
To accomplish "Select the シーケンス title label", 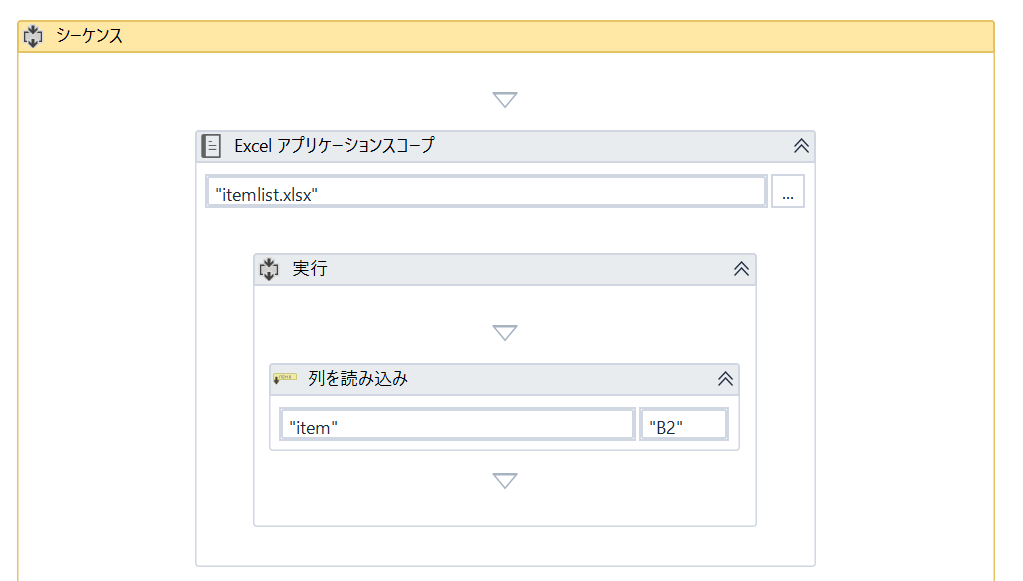I will point(89,37).
